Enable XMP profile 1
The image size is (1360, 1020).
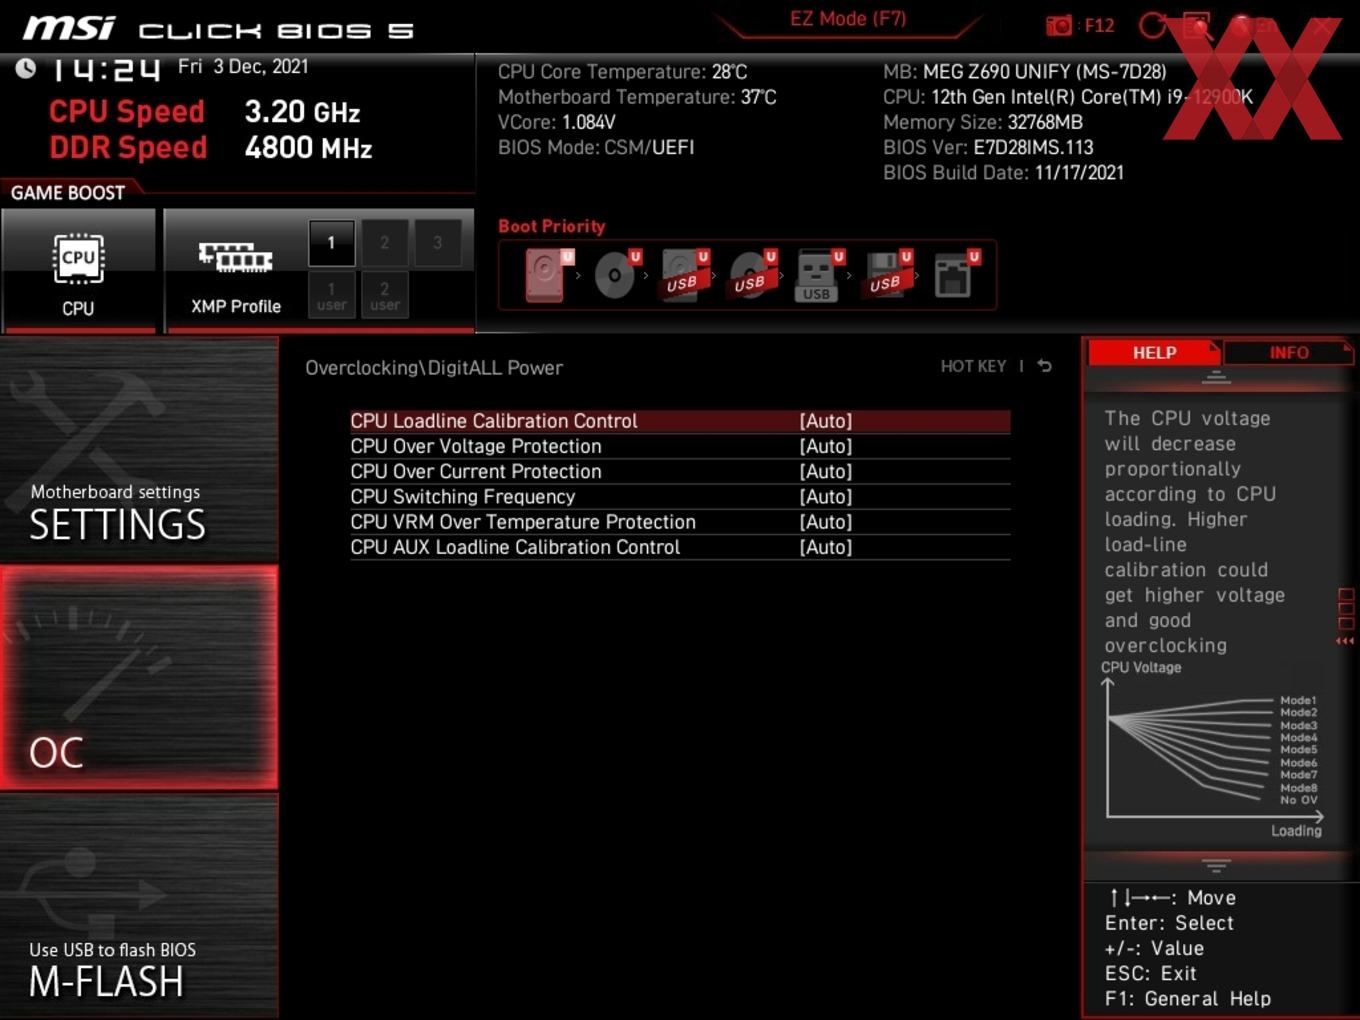point(331,243)
